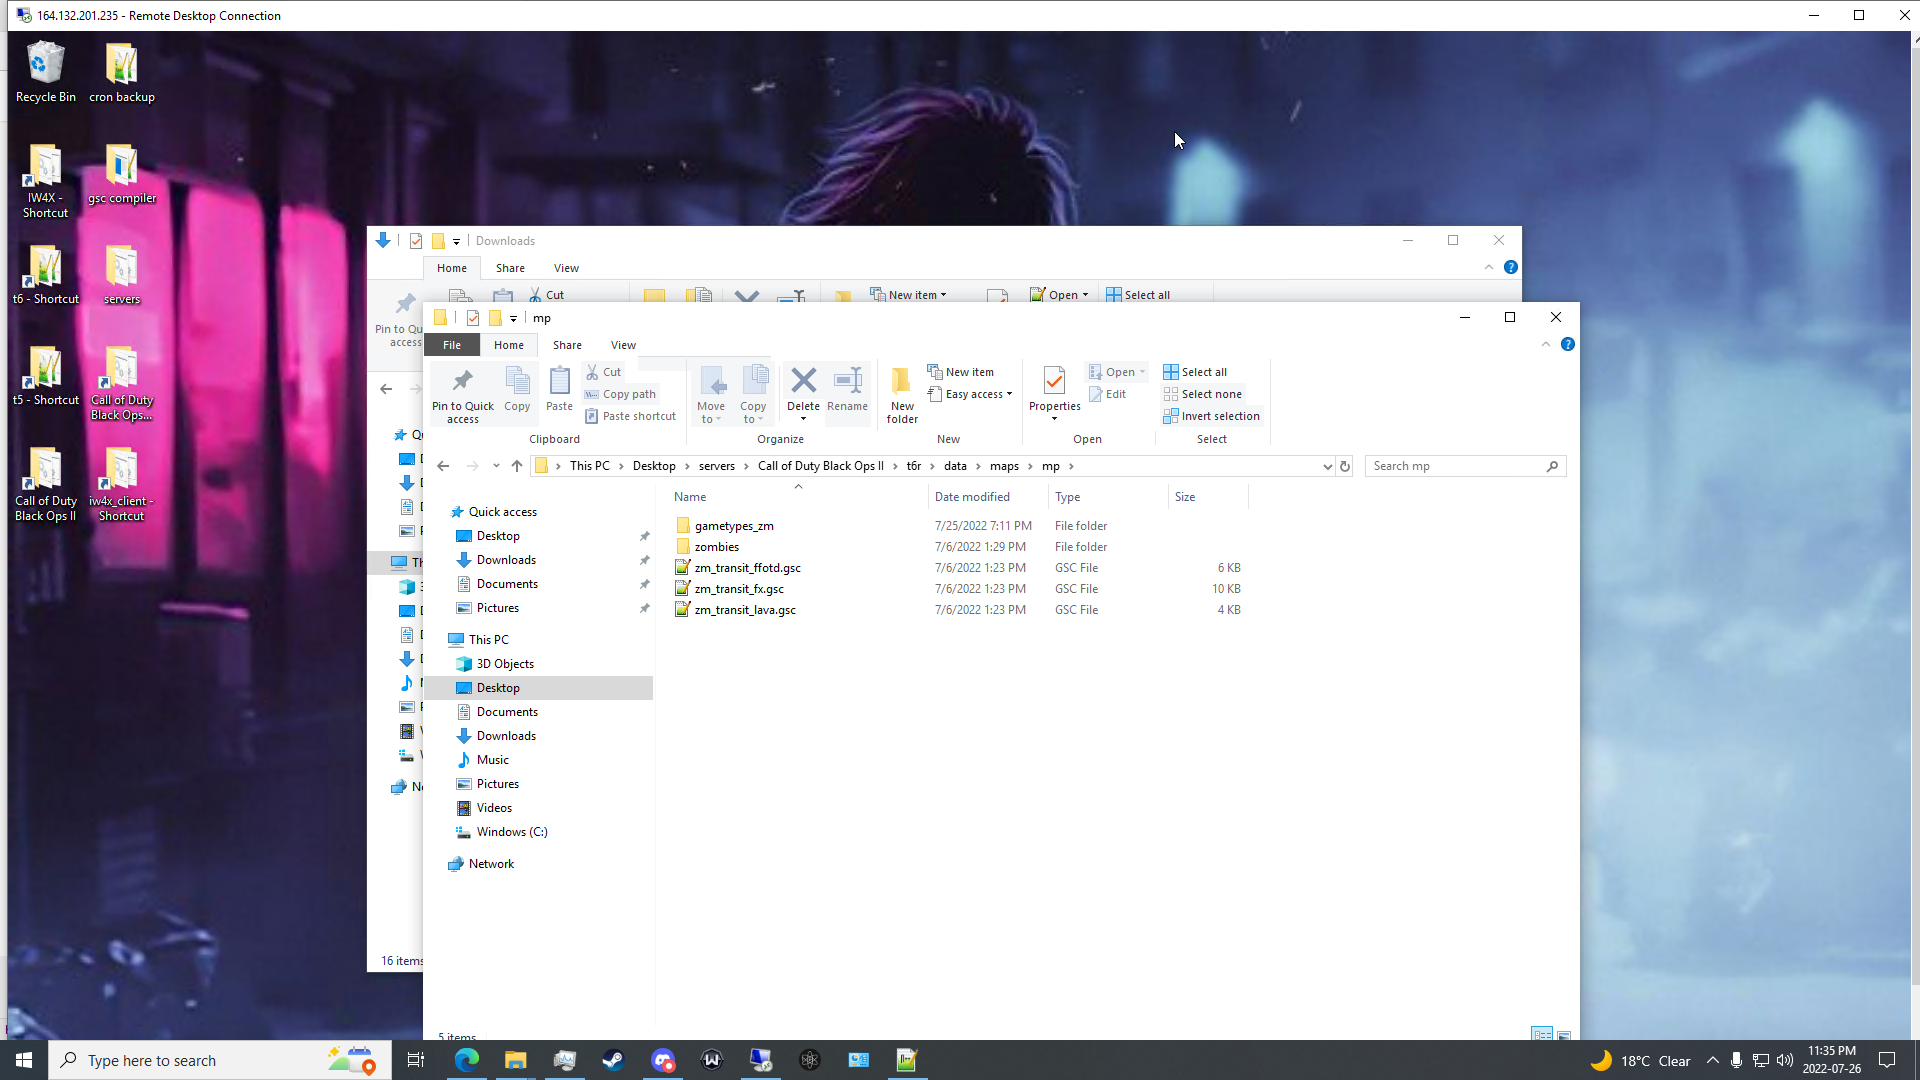Click Select all in mp window

coord(1195,372)
